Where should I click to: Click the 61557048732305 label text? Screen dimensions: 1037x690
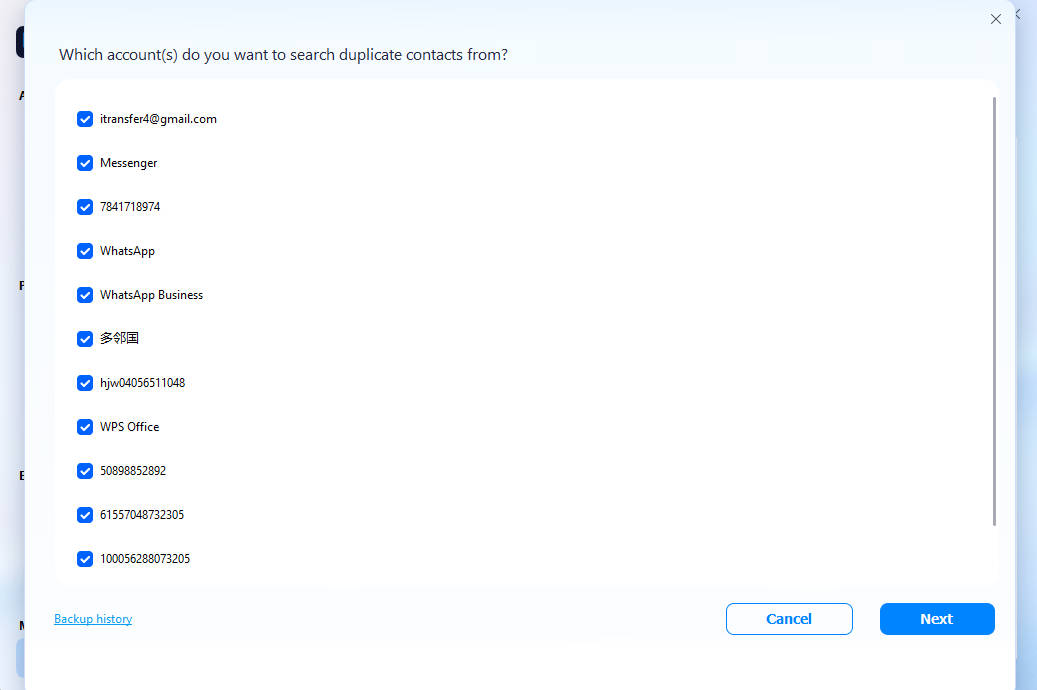[x=142, y=515]
